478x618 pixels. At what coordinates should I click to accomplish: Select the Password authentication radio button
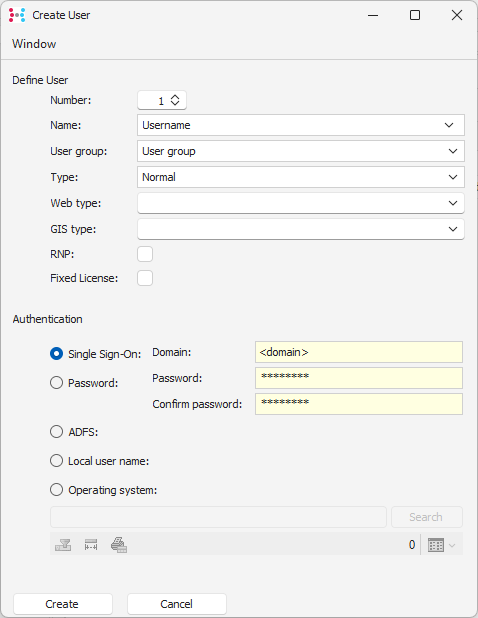56,383
